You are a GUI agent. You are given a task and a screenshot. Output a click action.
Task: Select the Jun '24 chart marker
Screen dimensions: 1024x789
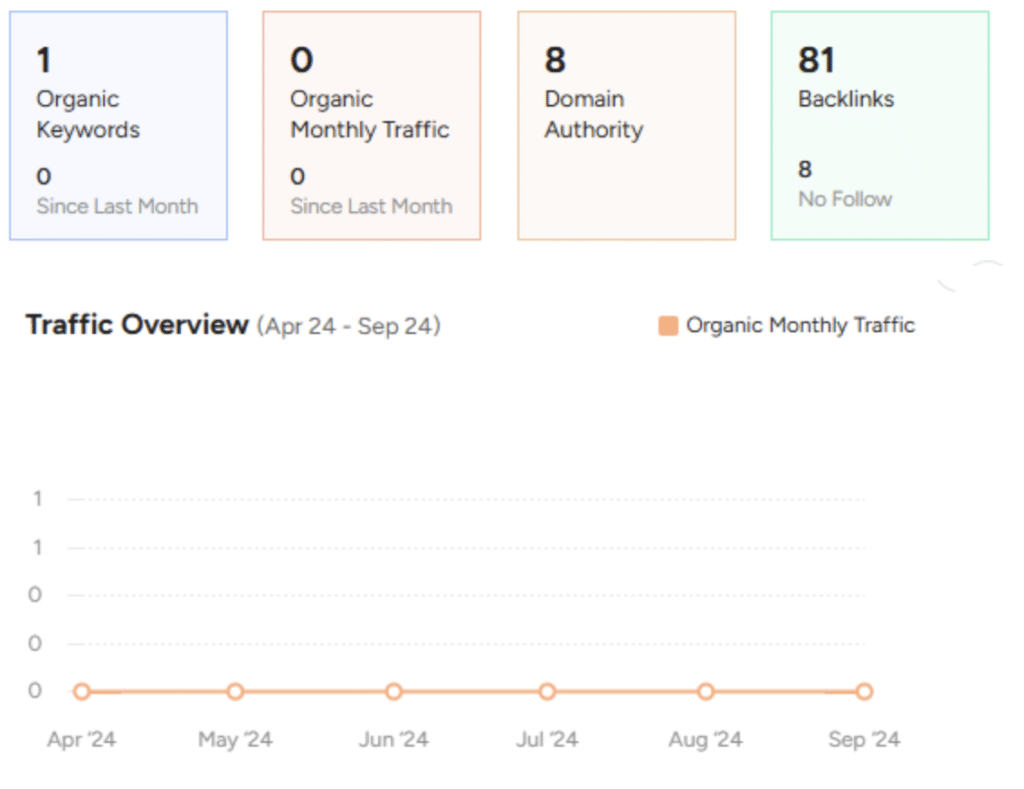(394, 691)
